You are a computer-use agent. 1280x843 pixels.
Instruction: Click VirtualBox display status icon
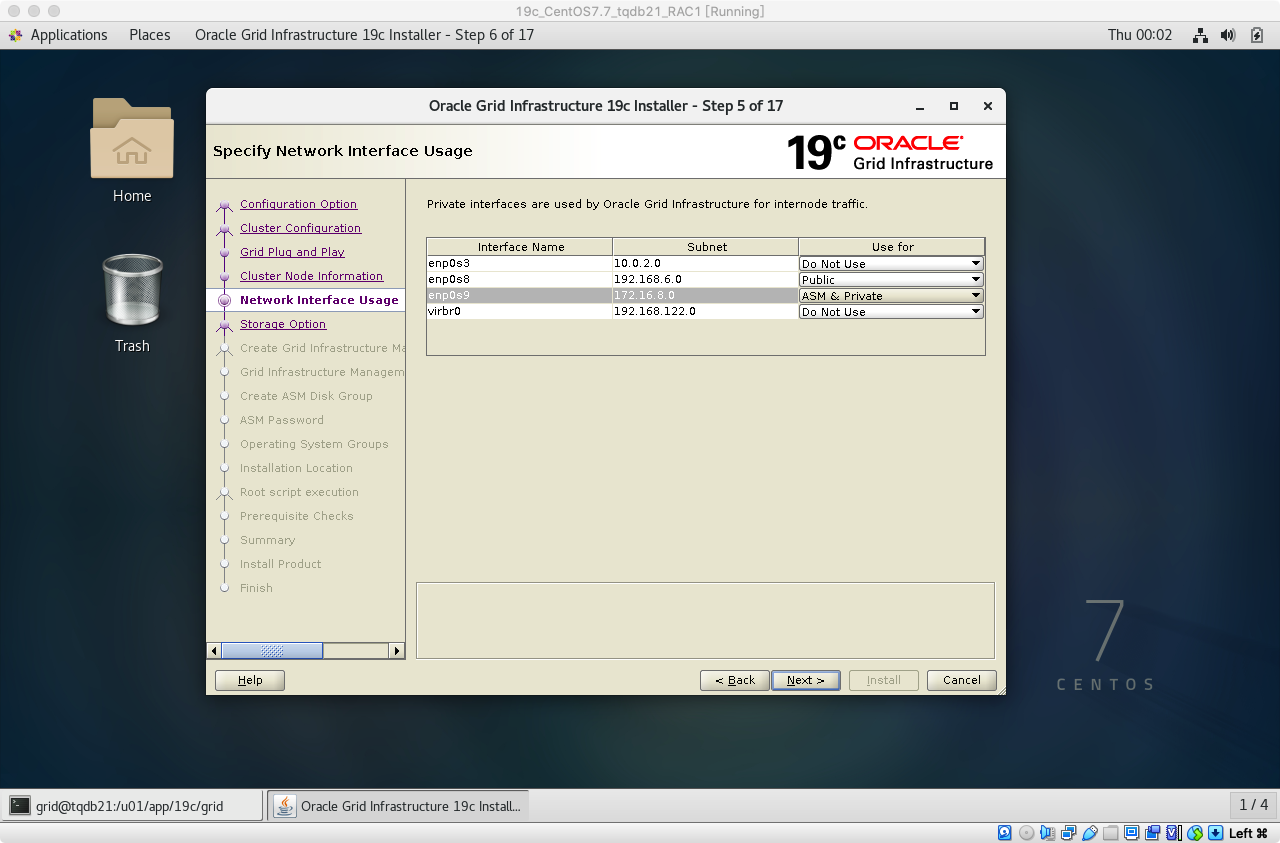(x=1132, y=832)
